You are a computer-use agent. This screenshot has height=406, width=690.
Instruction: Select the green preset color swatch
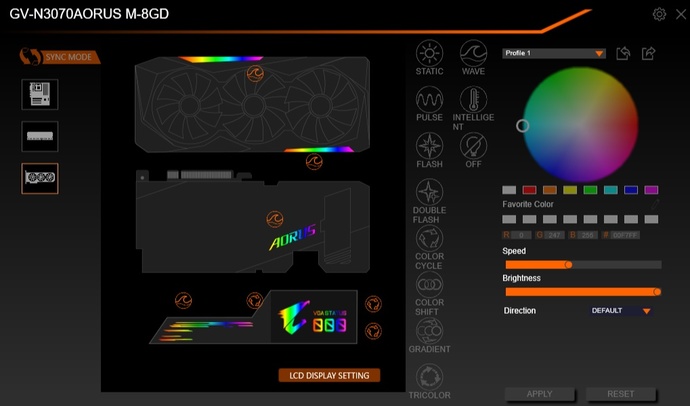590,190
